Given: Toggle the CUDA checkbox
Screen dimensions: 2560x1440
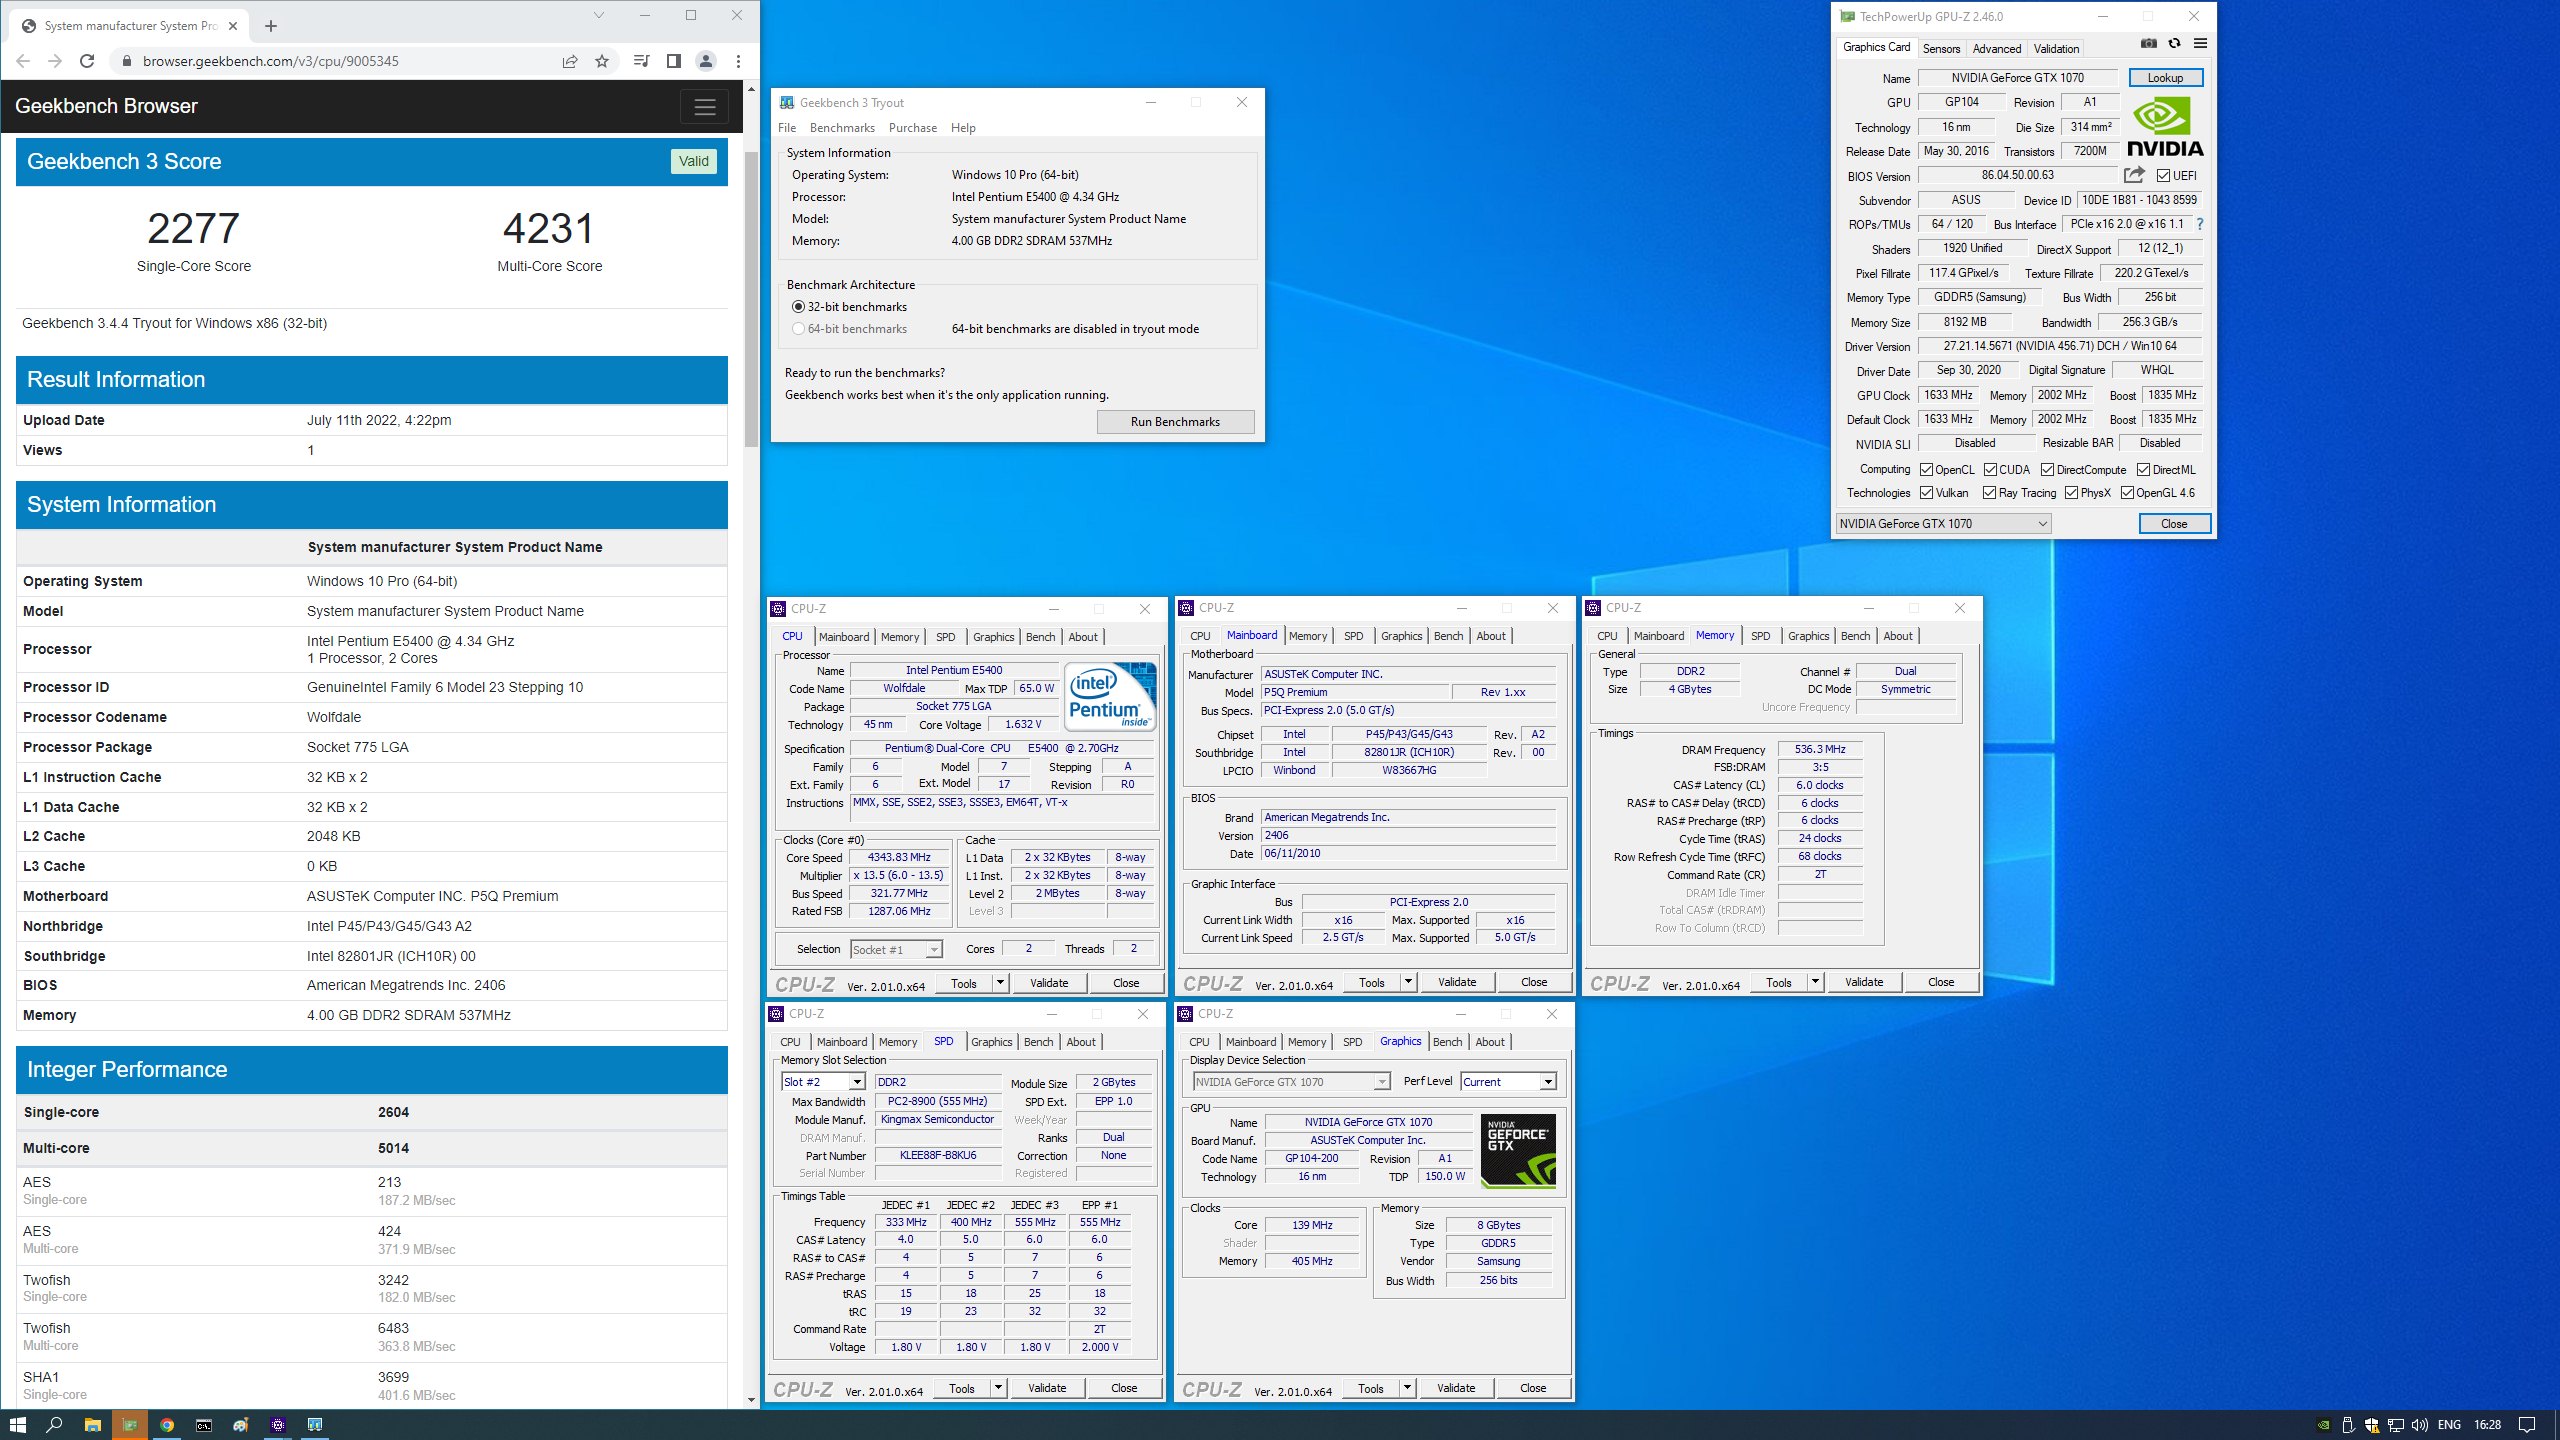Looking at the screenshot, I should click(x=1990, y=470).
